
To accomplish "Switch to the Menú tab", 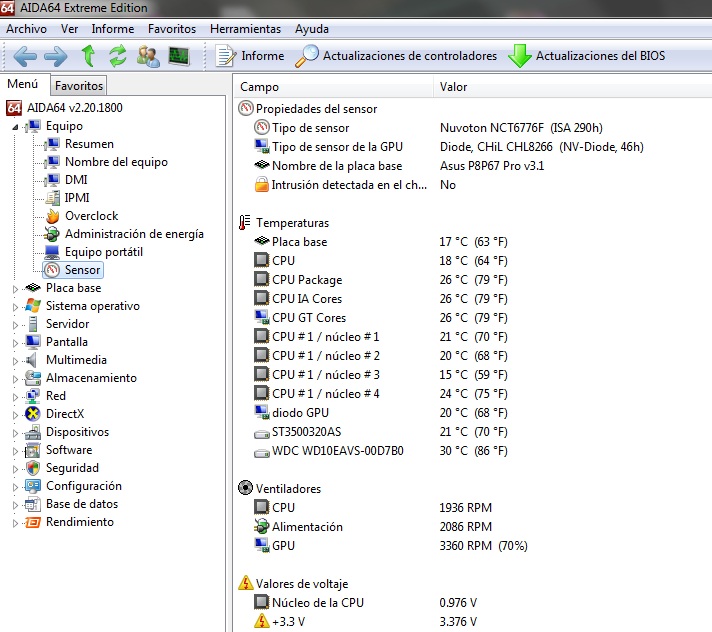I will pos(23,84).
